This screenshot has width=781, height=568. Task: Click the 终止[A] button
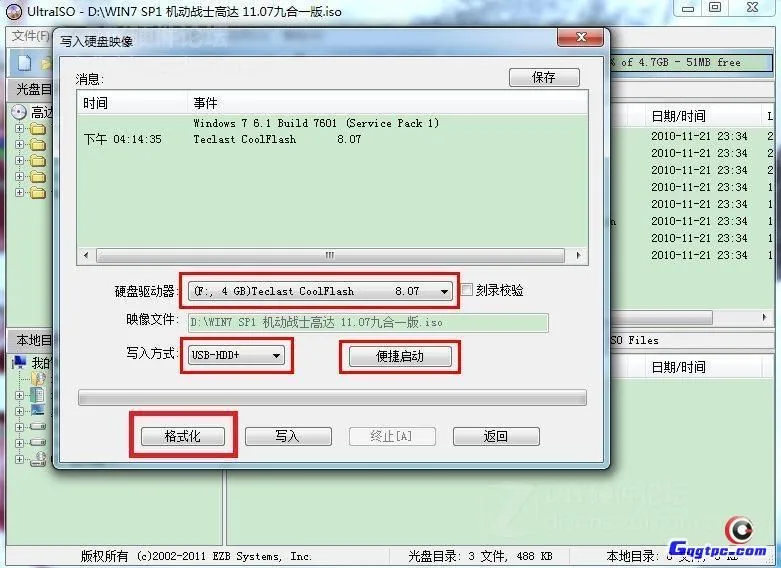pos(392,436)
